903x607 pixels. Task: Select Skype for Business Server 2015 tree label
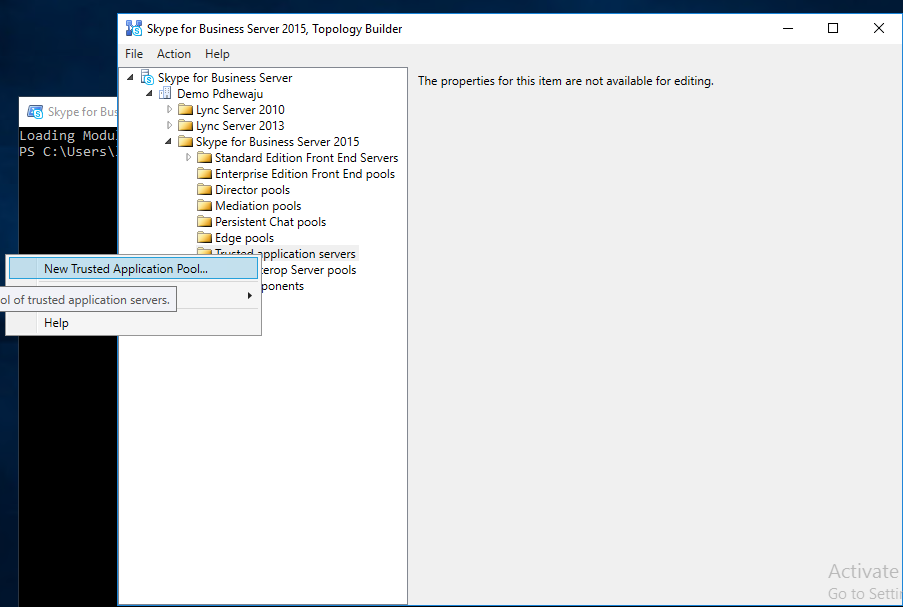278,142
